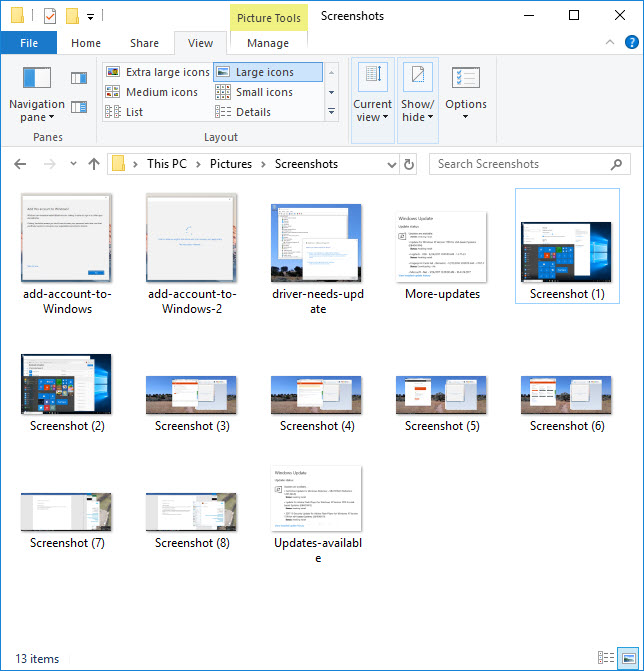This screenshot has height=671, width=644.
Task: Select the View ribbon tab
Action: pyautogui.click(x=200, y=43)
